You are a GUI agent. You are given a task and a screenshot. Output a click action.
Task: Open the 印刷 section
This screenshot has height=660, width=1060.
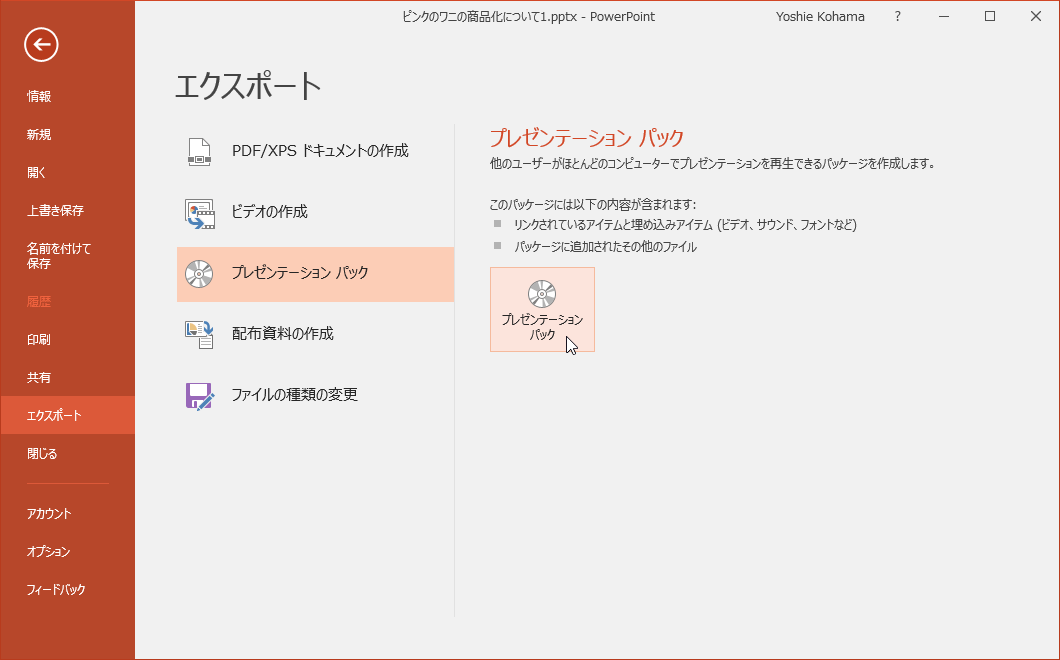(38, 339)
